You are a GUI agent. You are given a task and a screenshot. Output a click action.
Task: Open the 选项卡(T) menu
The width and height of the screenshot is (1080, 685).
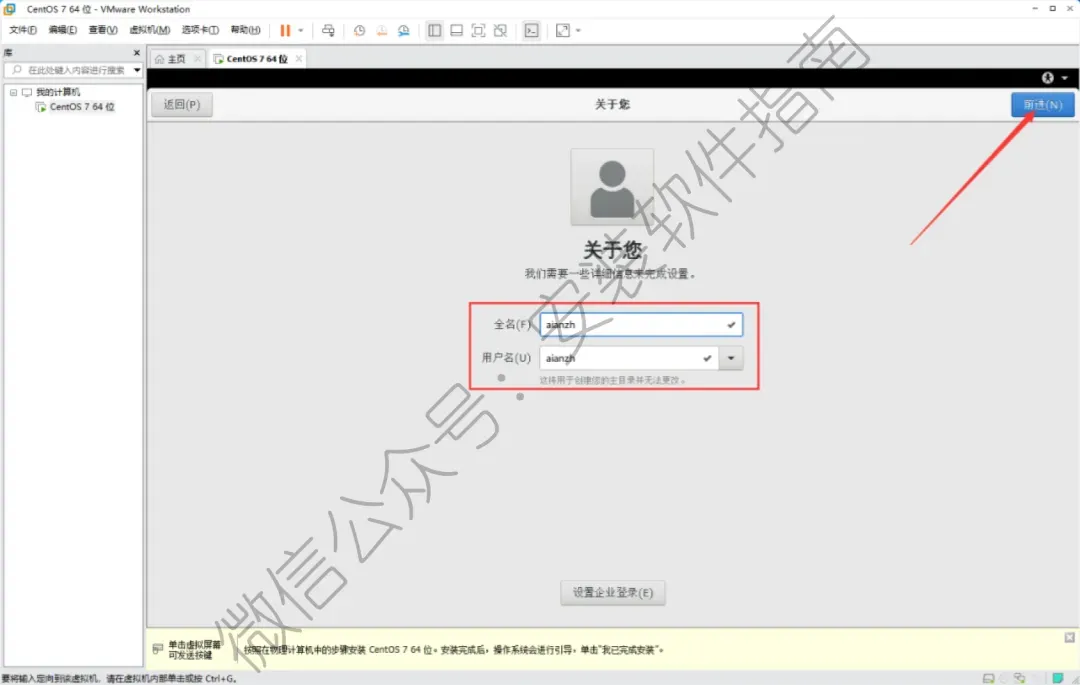pos(200,30)
